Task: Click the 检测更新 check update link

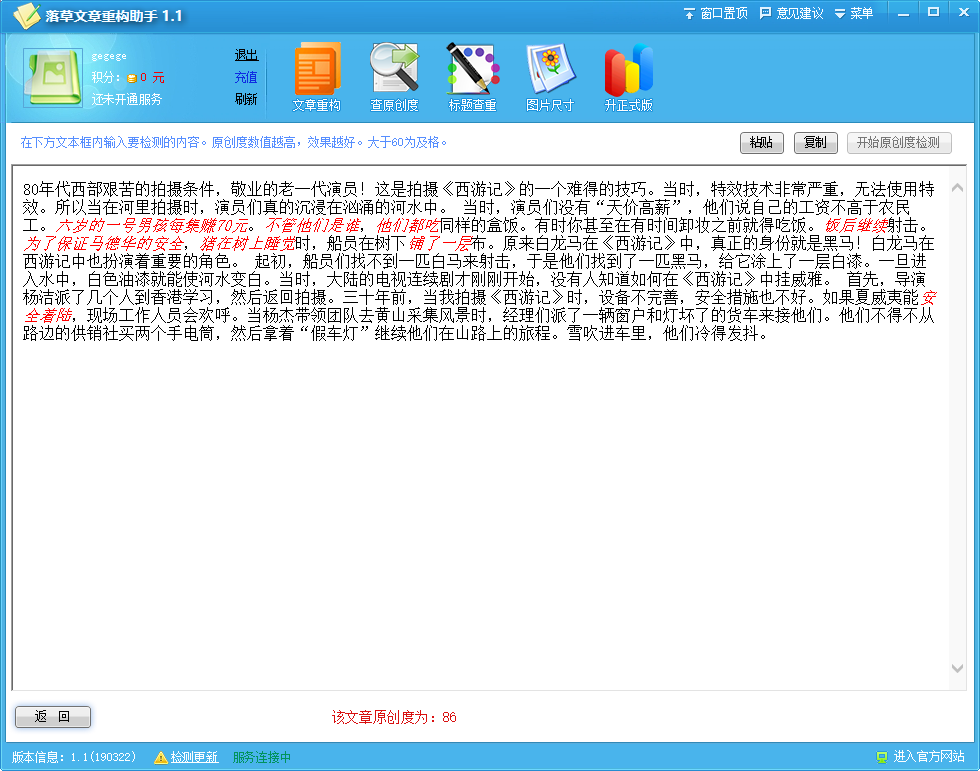Action: point(194,757)
